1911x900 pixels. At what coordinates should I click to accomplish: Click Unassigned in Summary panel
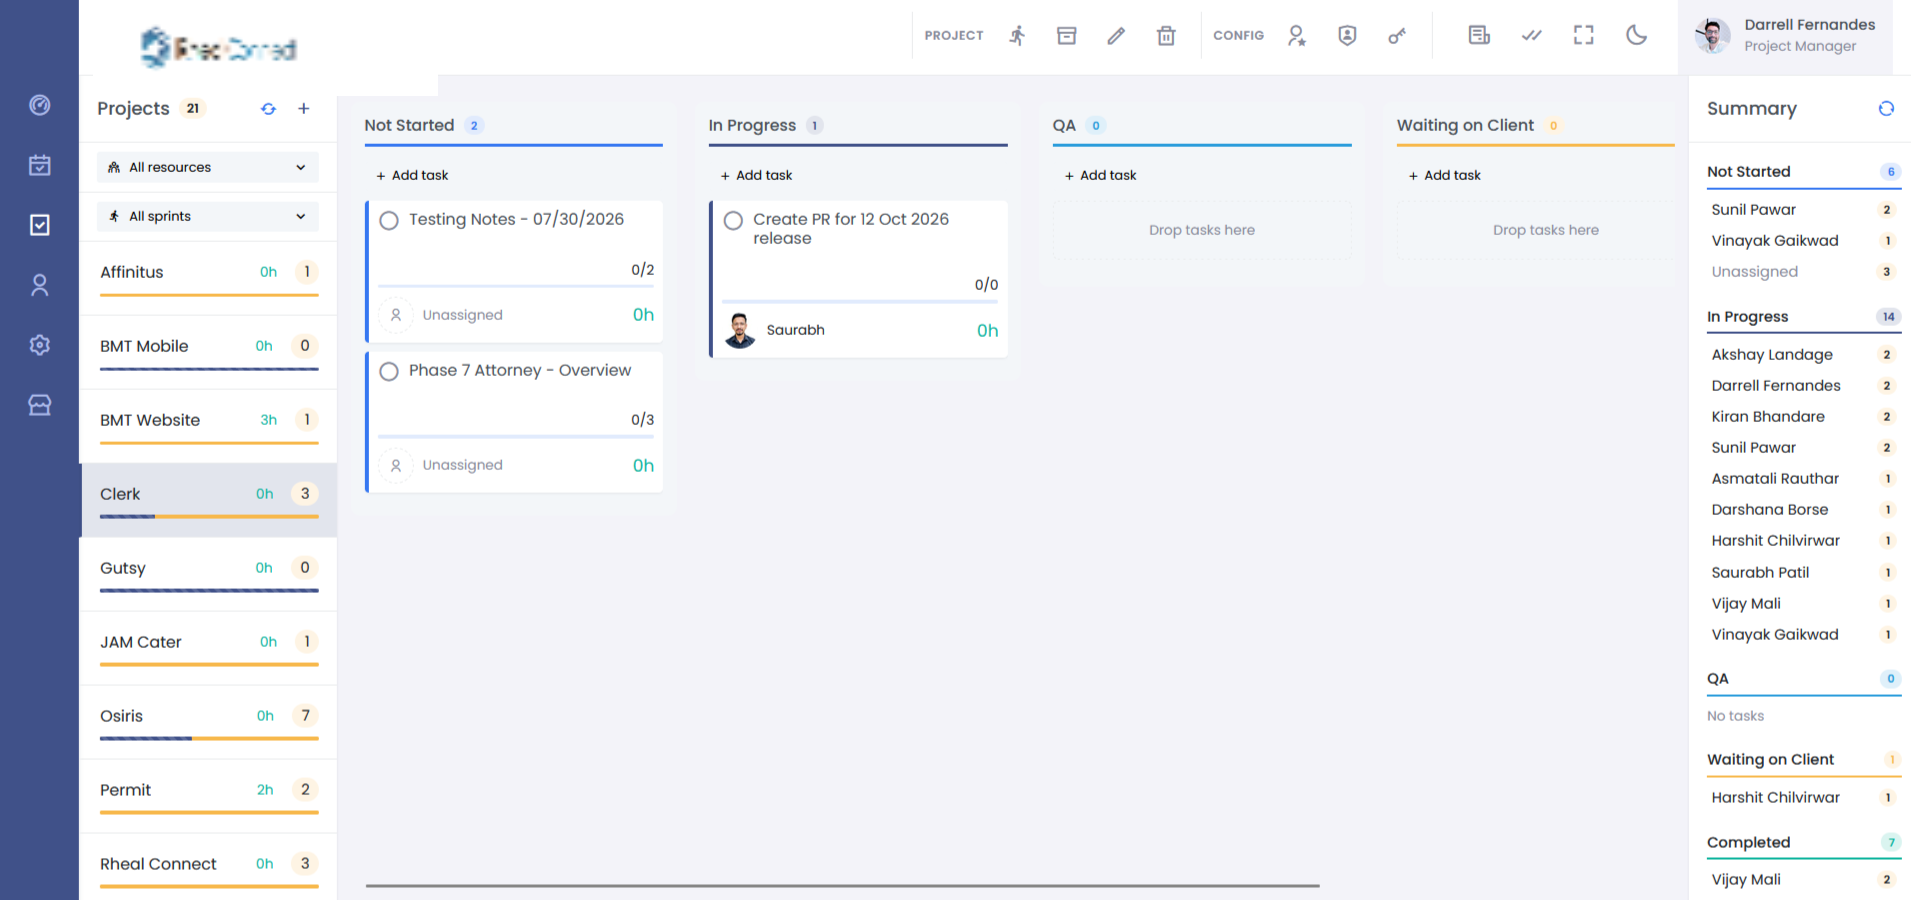point(1754,271)
